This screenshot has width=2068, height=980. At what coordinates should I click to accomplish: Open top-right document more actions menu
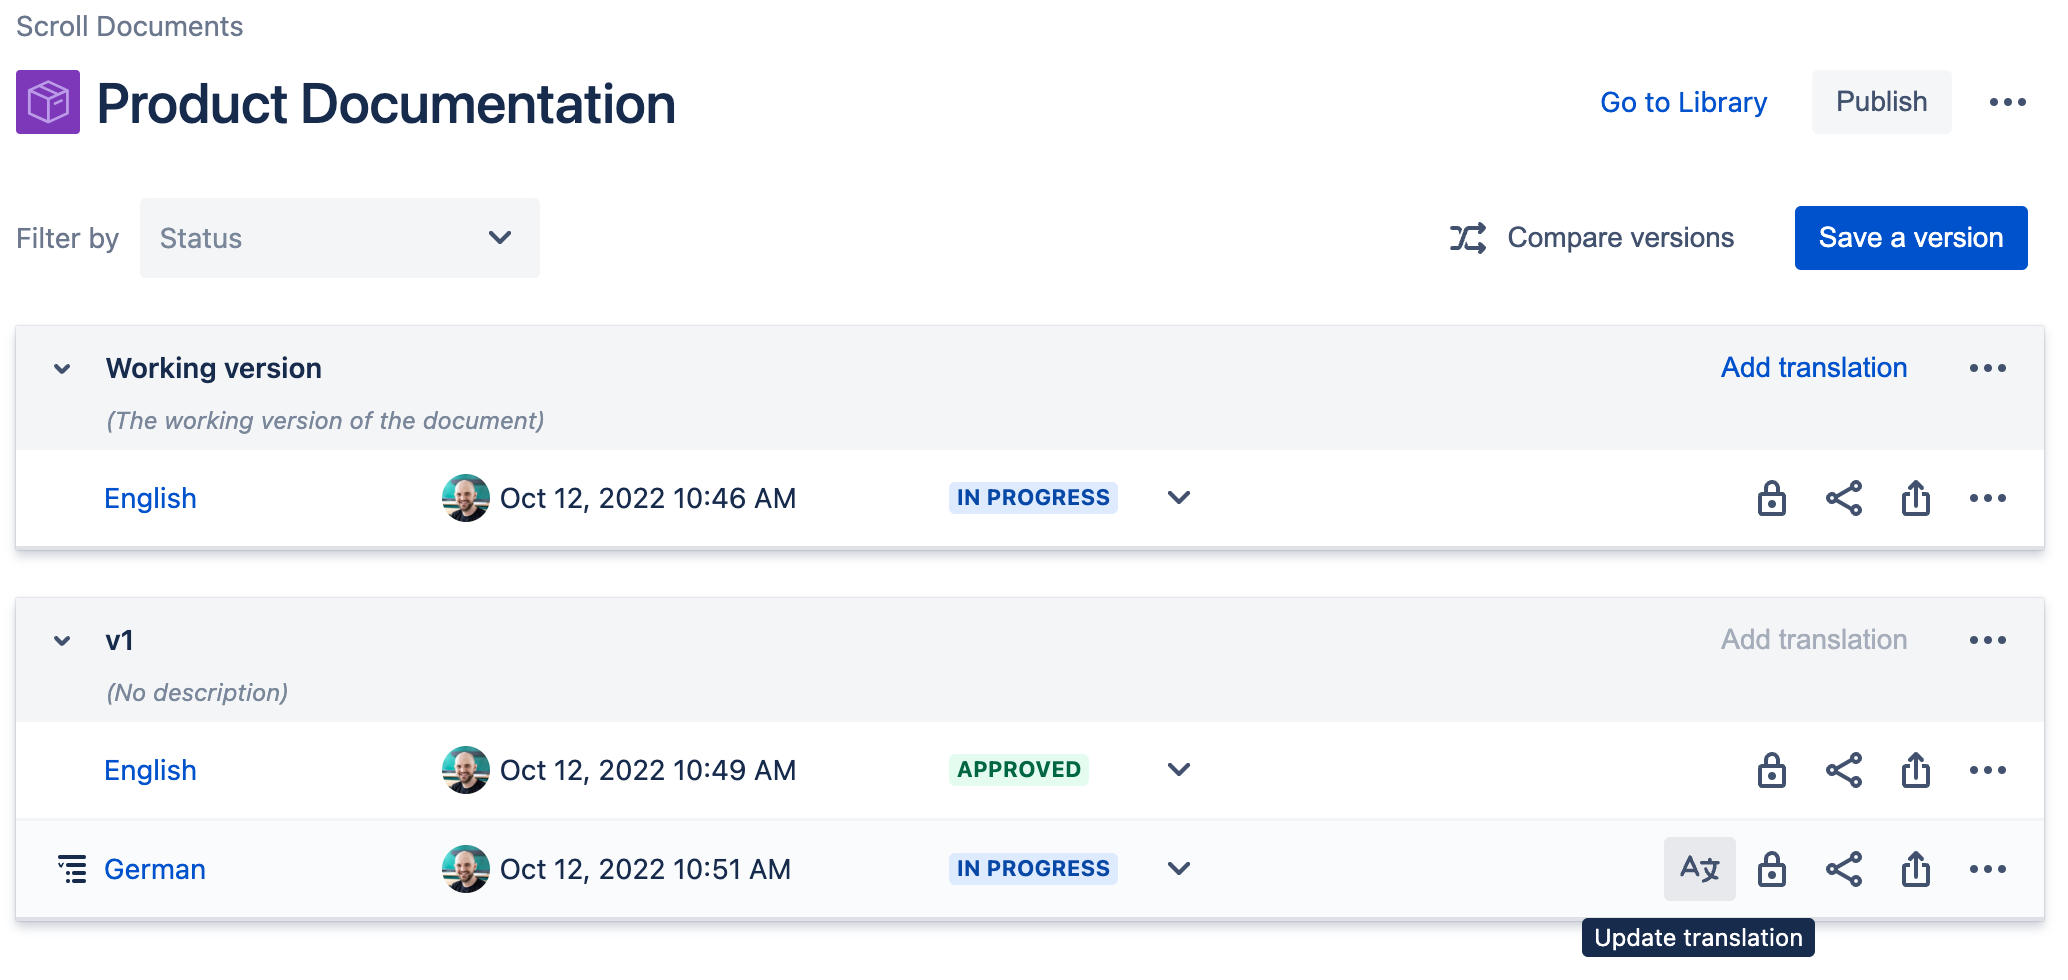point(2007,102)
